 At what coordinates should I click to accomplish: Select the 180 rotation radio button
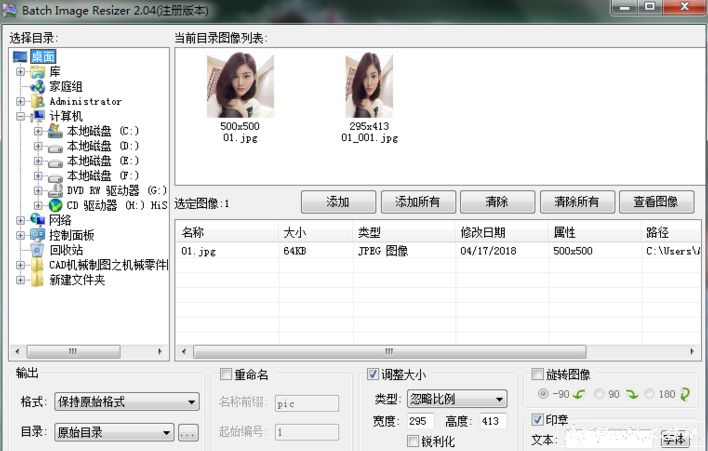pos(649,394)
